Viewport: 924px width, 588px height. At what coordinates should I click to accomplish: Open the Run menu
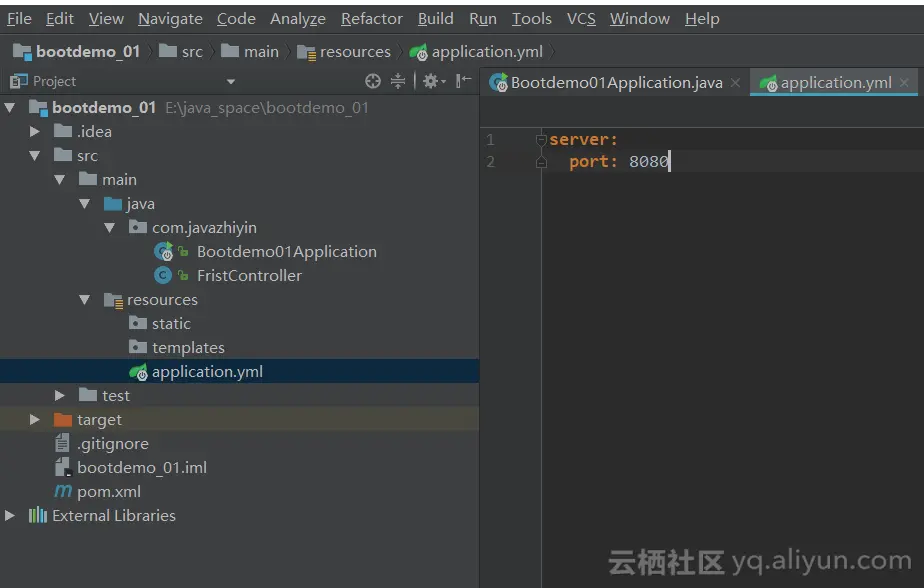(483, 19)
